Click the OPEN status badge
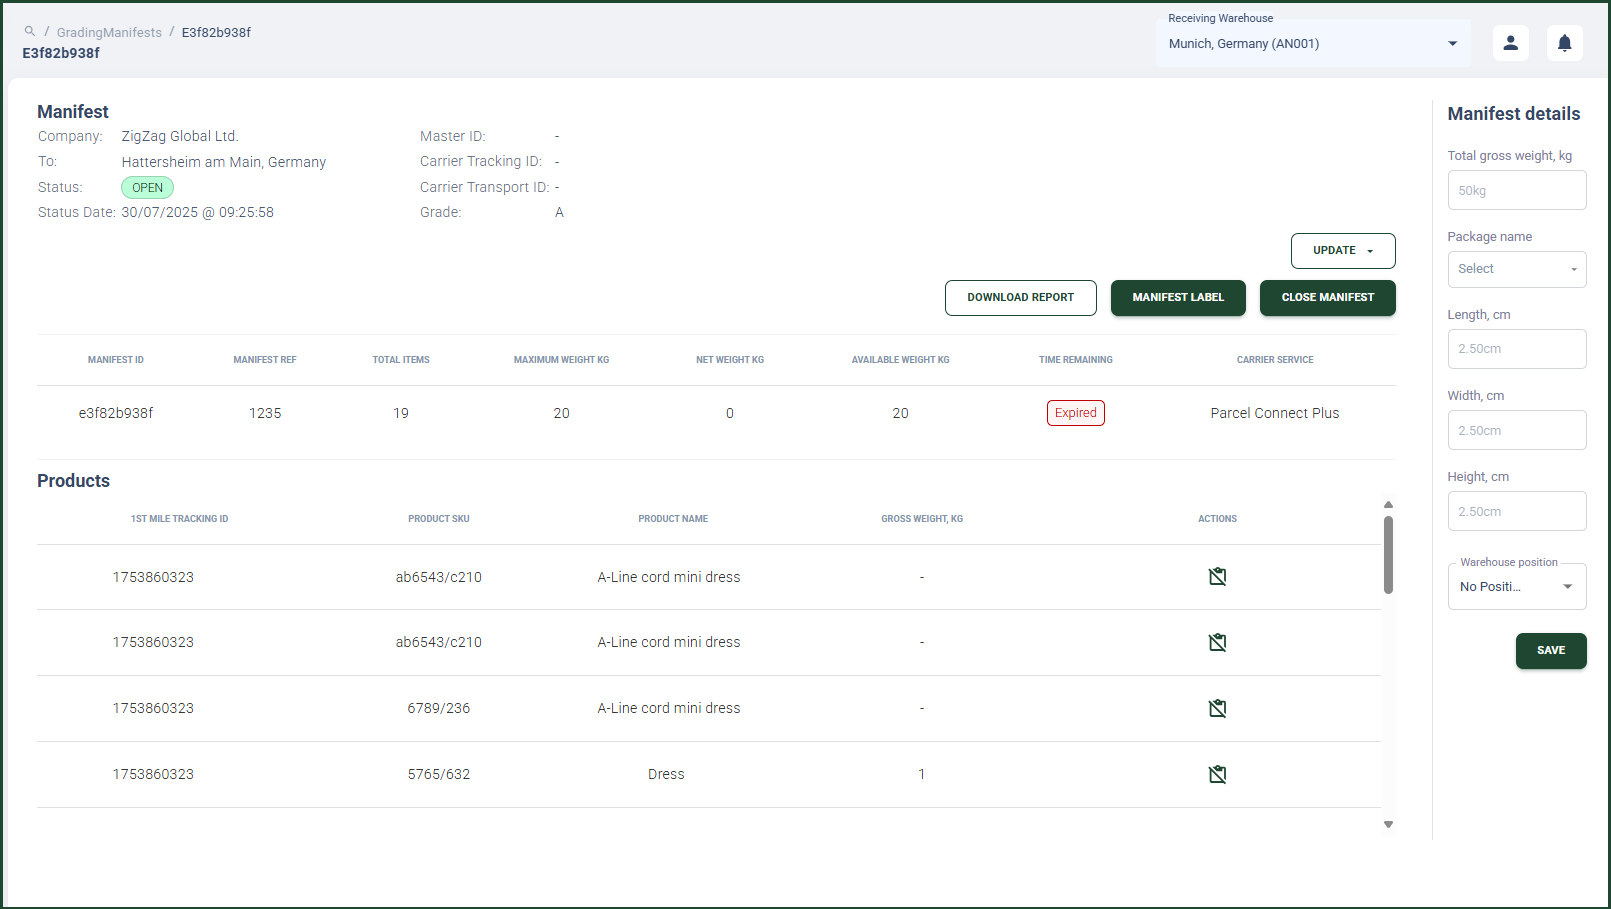The height and width of the screenshot is (909, 1611). (147, 188)
